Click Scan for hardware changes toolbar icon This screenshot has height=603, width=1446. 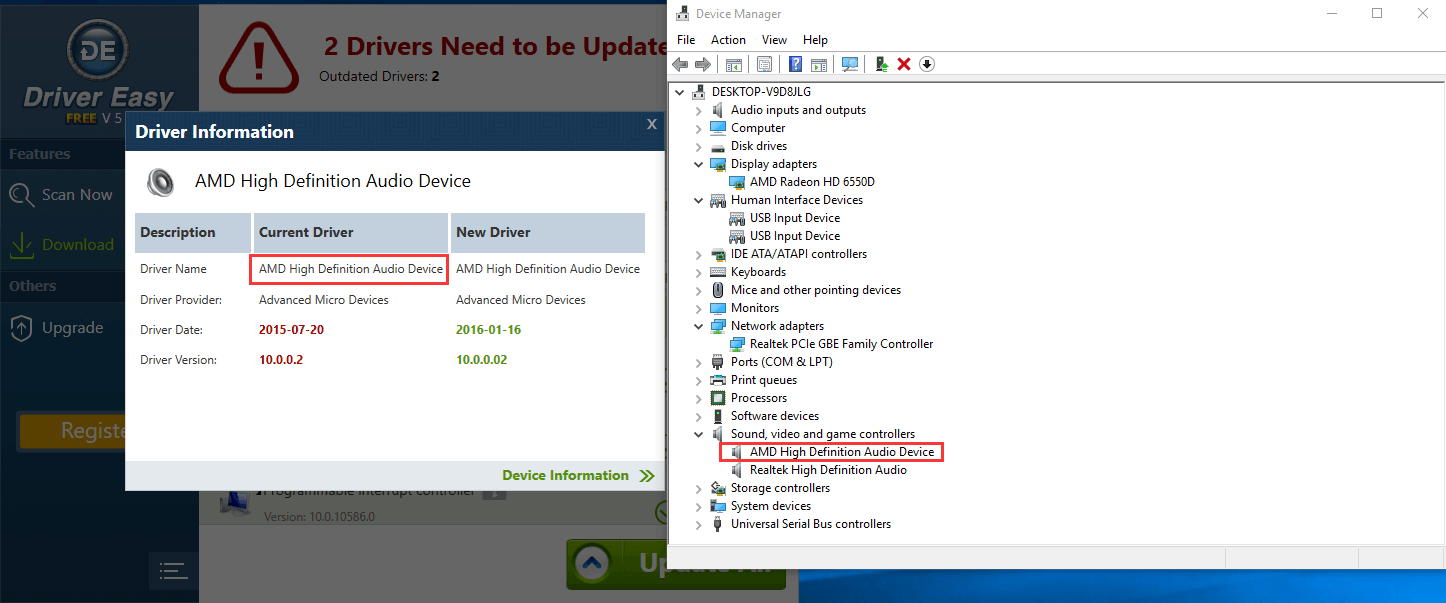click(850, 64)
